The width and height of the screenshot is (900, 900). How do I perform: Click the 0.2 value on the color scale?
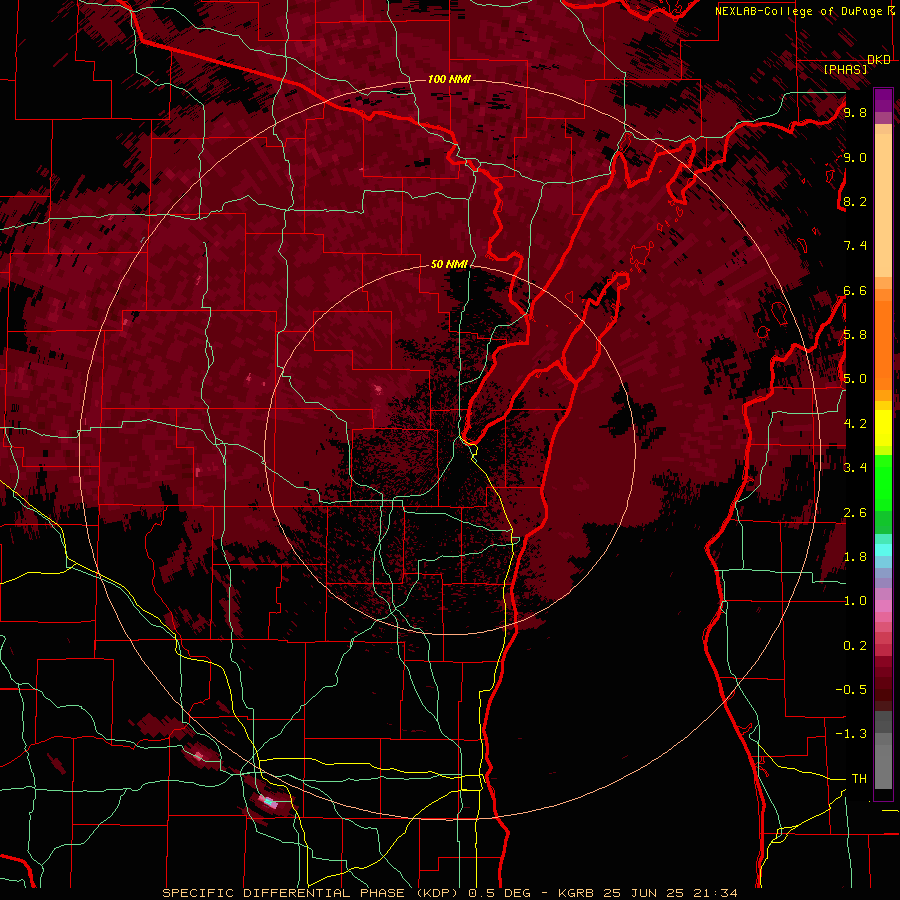pyautogui.click(x=855, y=646)
